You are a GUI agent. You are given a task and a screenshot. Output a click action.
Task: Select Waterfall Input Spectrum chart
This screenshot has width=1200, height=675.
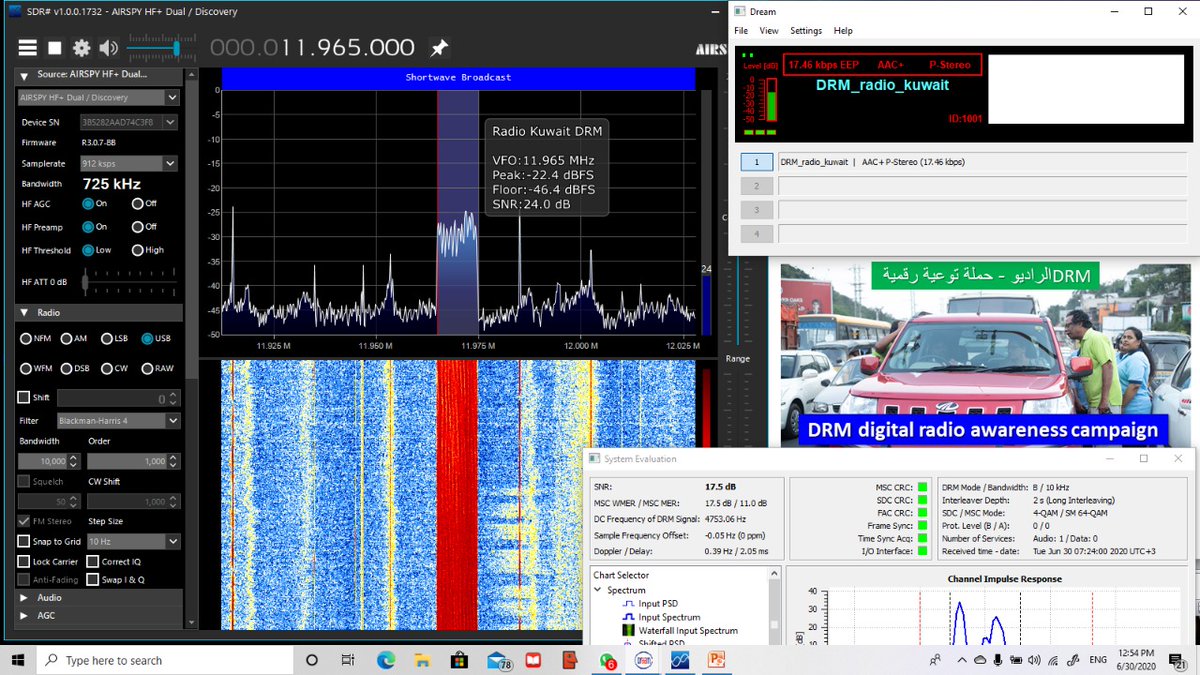click(688, 631)
